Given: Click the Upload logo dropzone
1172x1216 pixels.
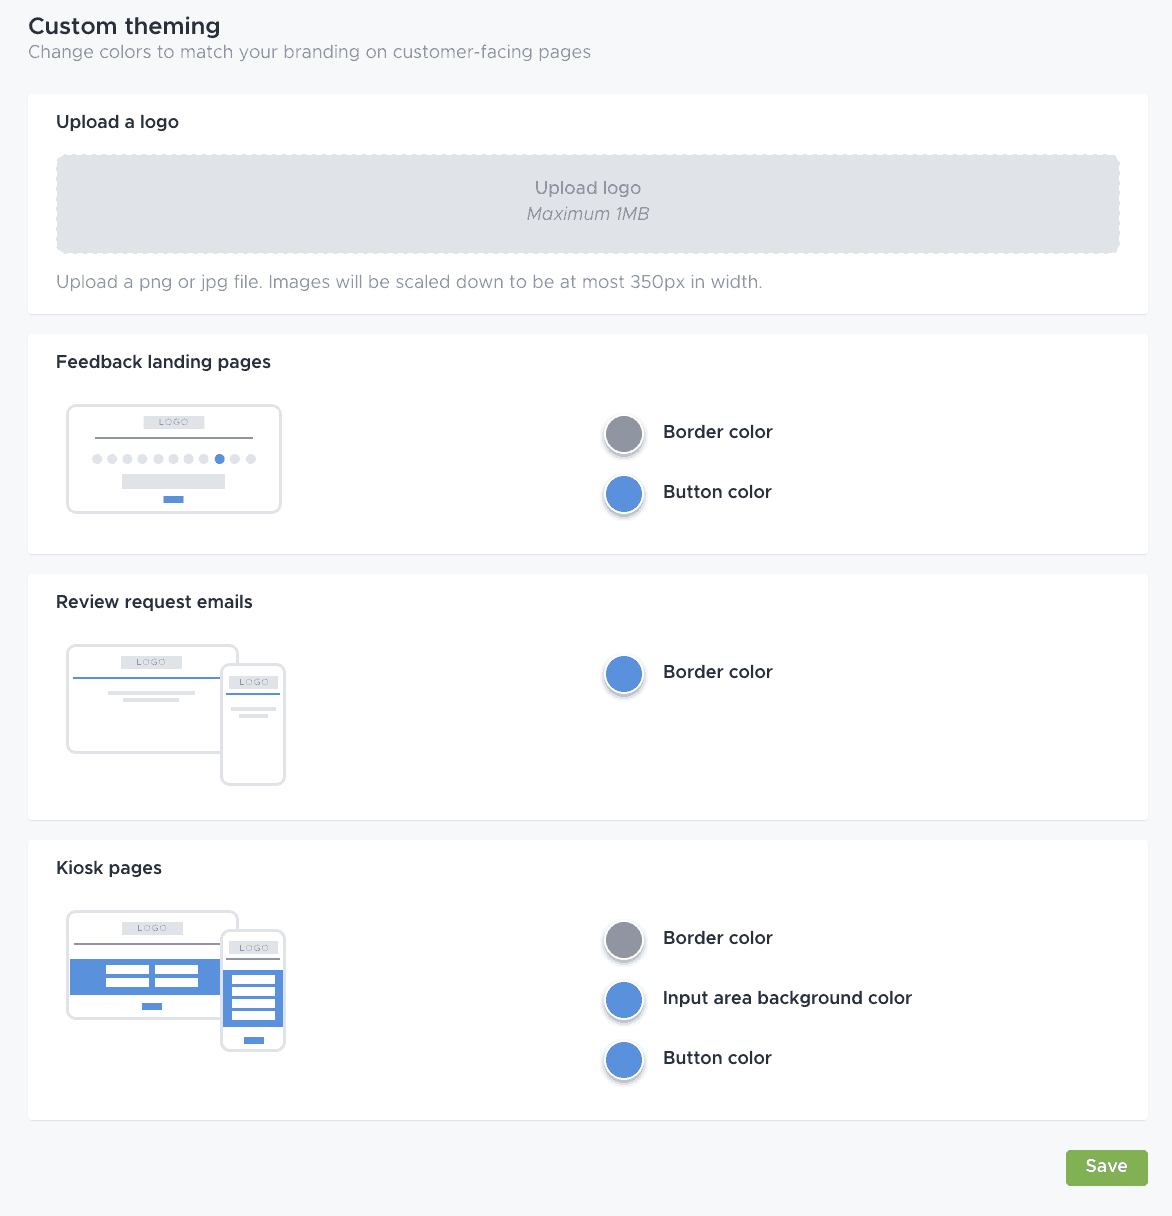Looking at the screenshot, I should tap(586, 203).
